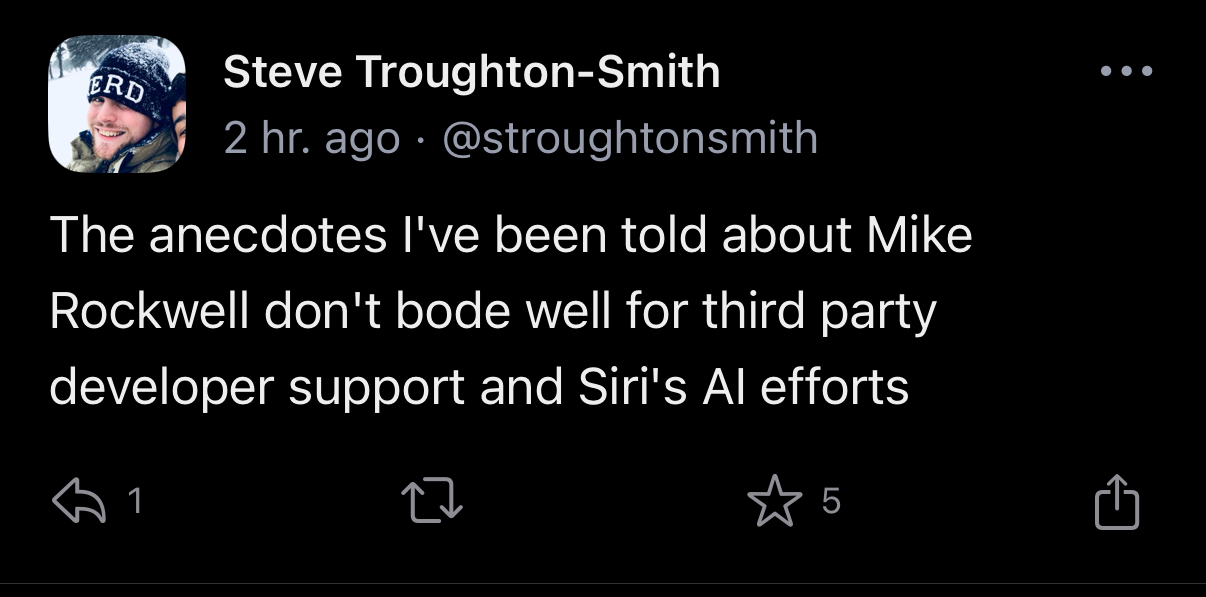1206x597 pixels.
Task: Click 'third party' in the post text
Action: (817, 312)
